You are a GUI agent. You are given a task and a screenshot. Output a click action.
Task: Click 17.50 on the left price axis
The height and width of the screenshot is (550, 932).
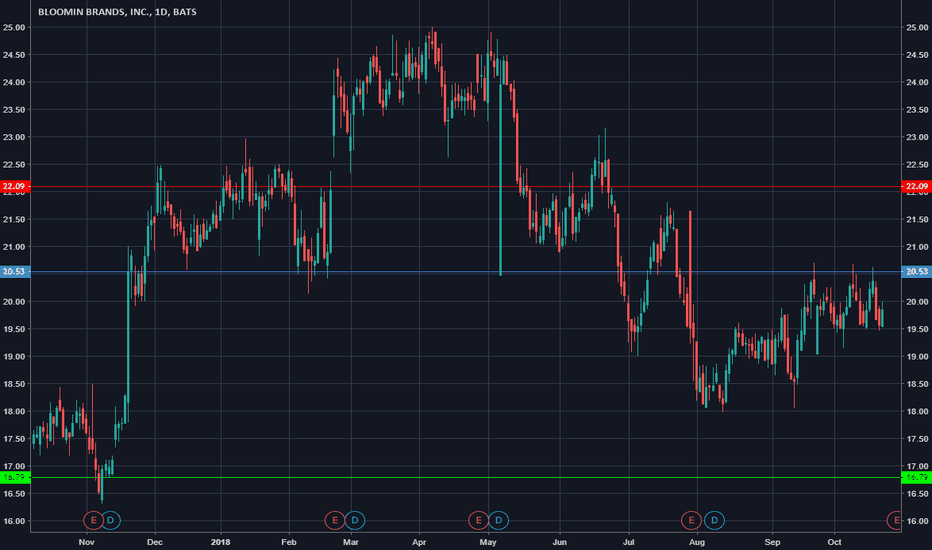(x=14, y=439)
